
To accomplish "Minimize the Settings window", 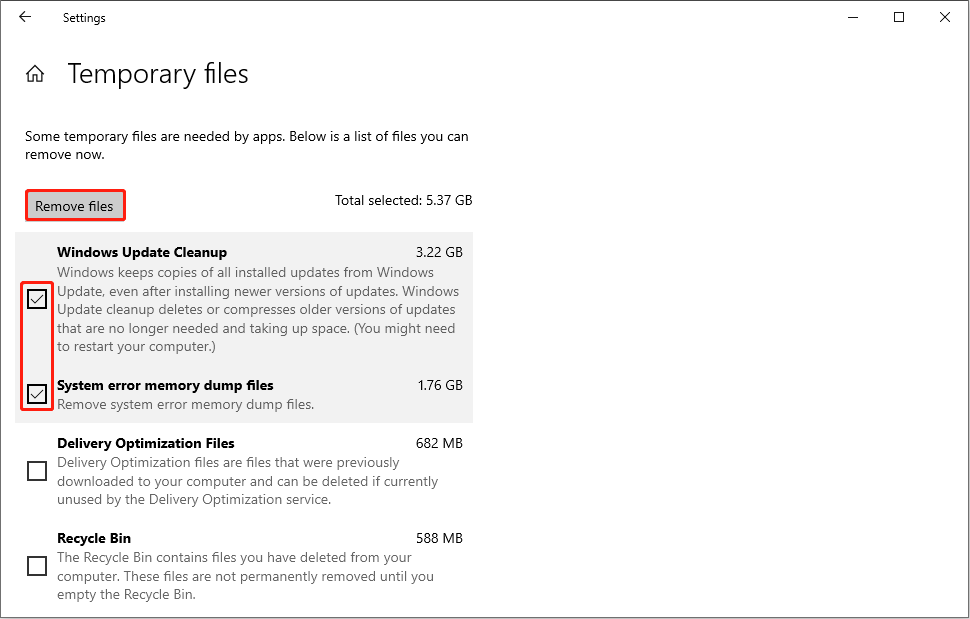I will click(x=852, y=17).
